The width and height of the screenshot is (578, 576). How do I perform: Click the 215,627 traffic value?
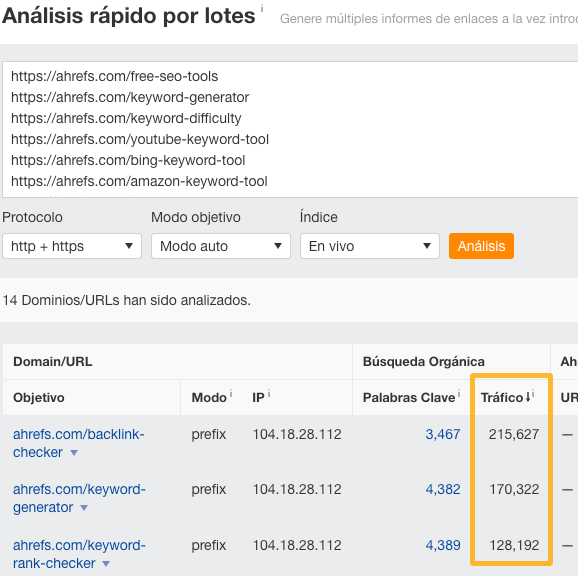[514, 434]
